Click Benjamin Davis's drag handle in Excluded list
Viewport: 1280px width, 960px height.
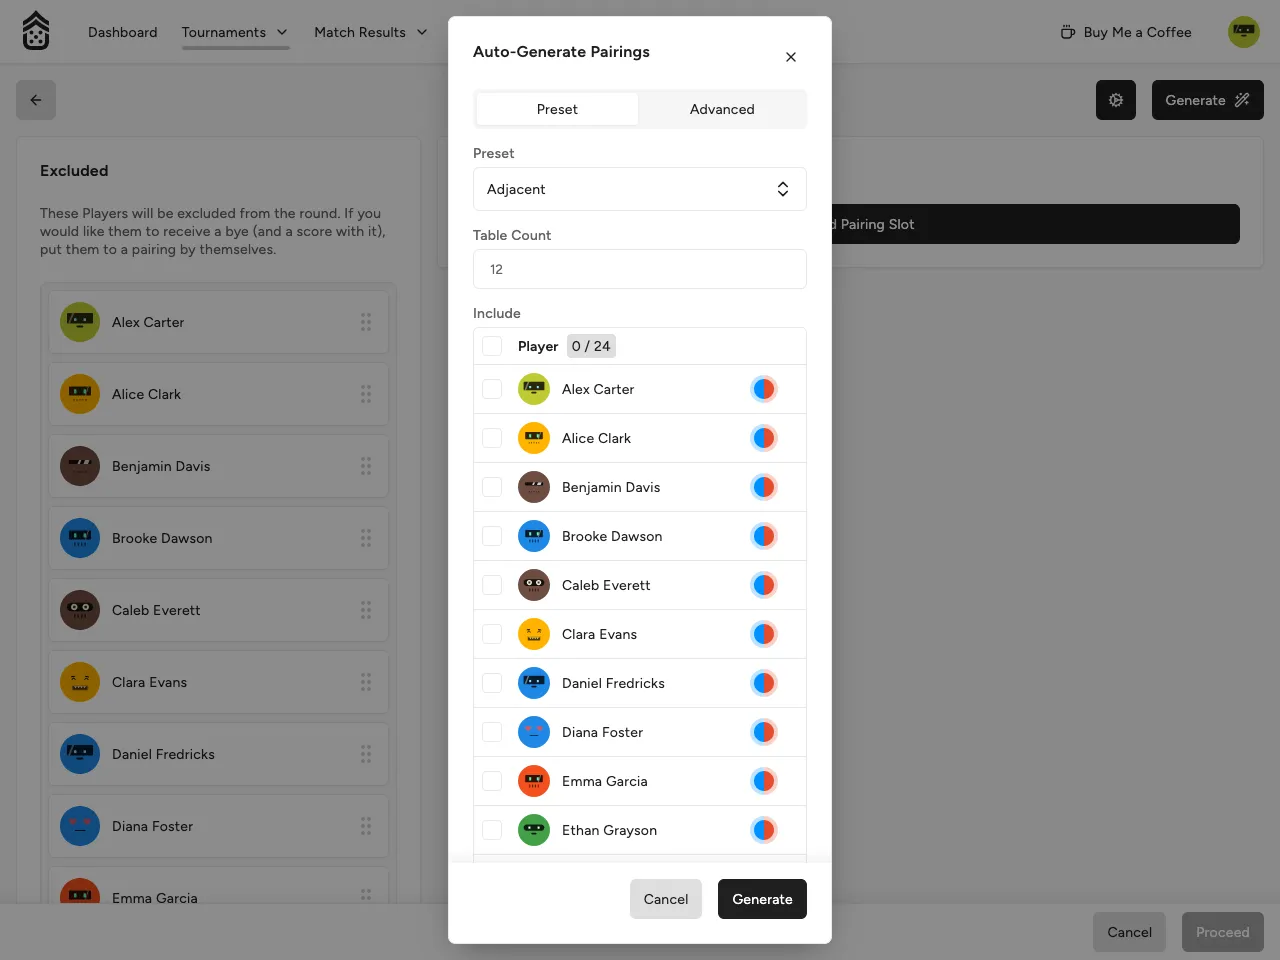click(366, 466)
